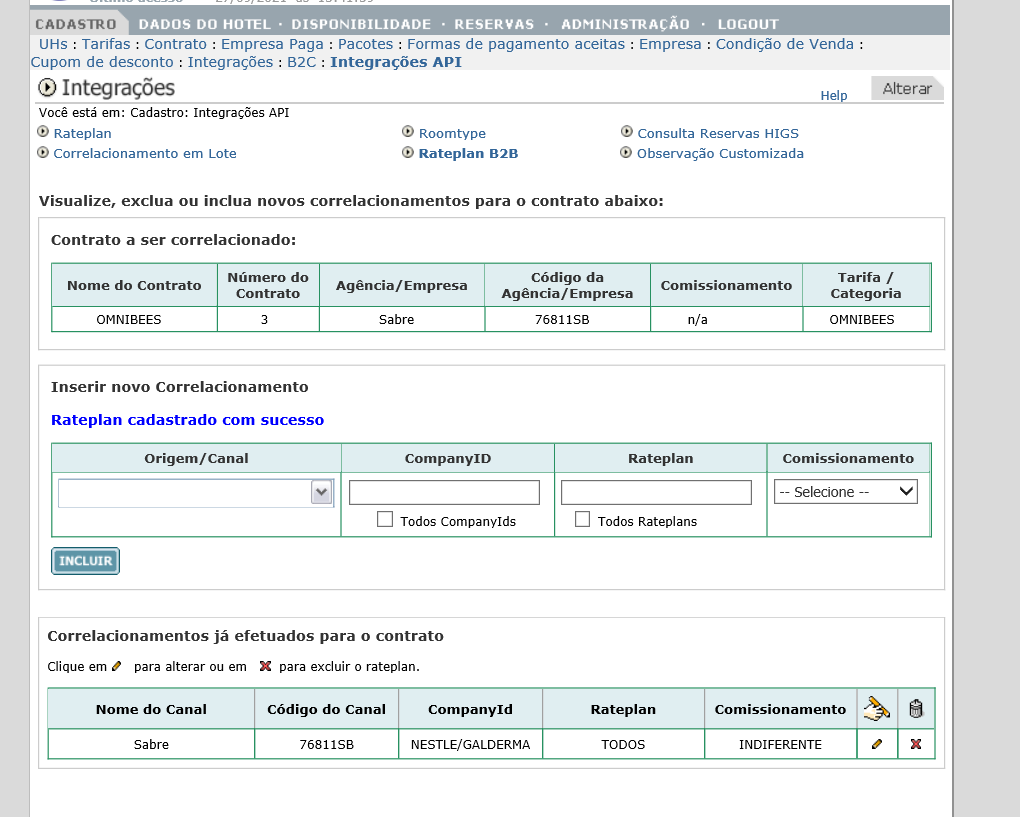Open the RESERVAS menu

[494, 25]
